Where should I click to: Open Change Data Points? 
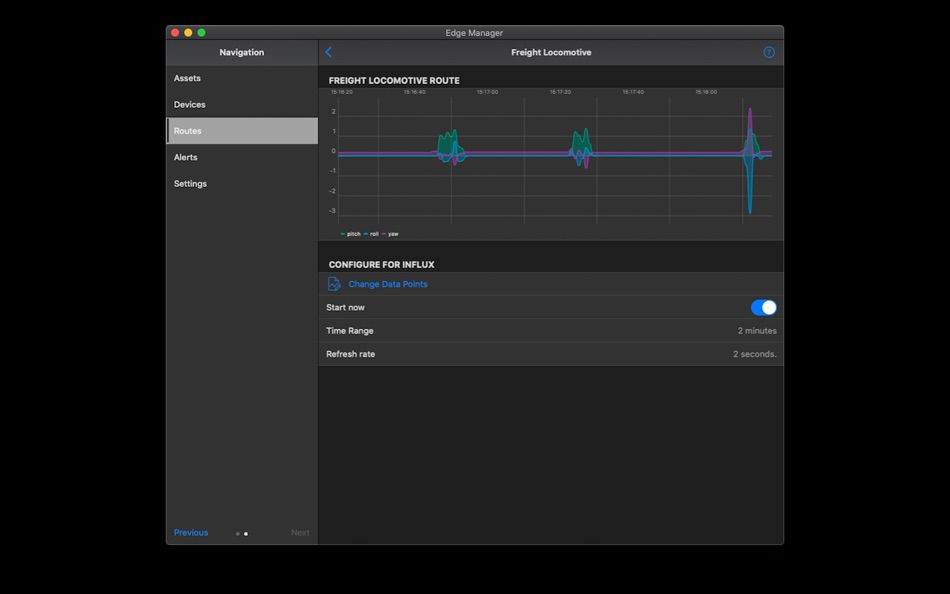388,283
